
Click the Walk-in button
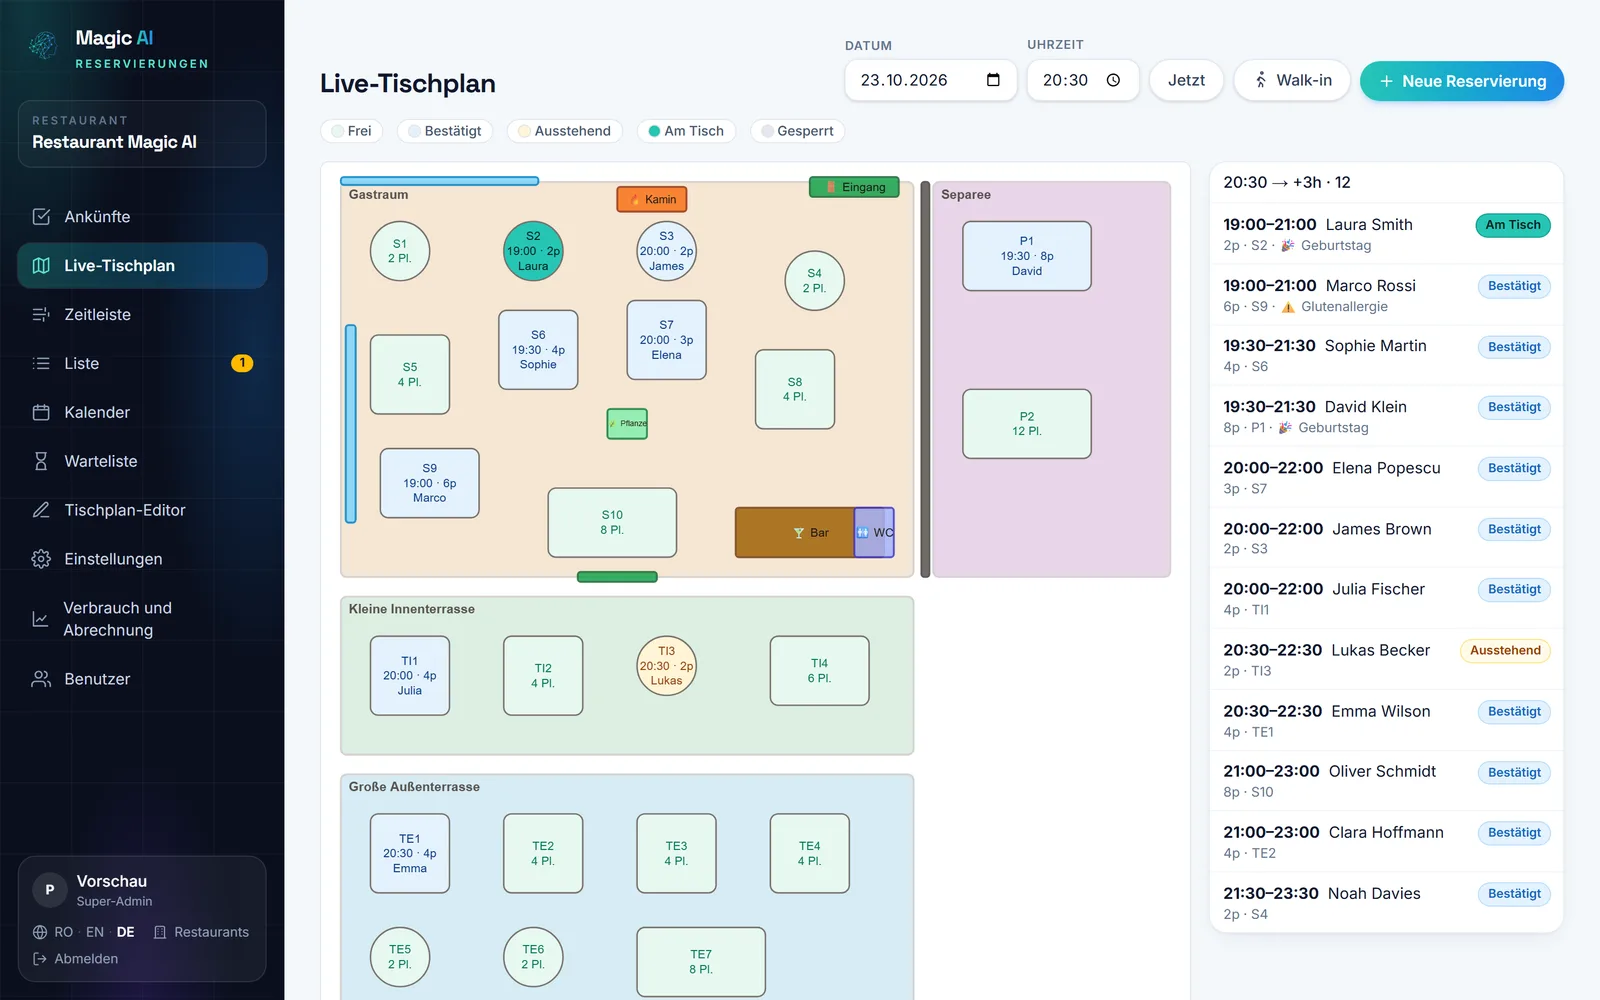(1292, 80)
